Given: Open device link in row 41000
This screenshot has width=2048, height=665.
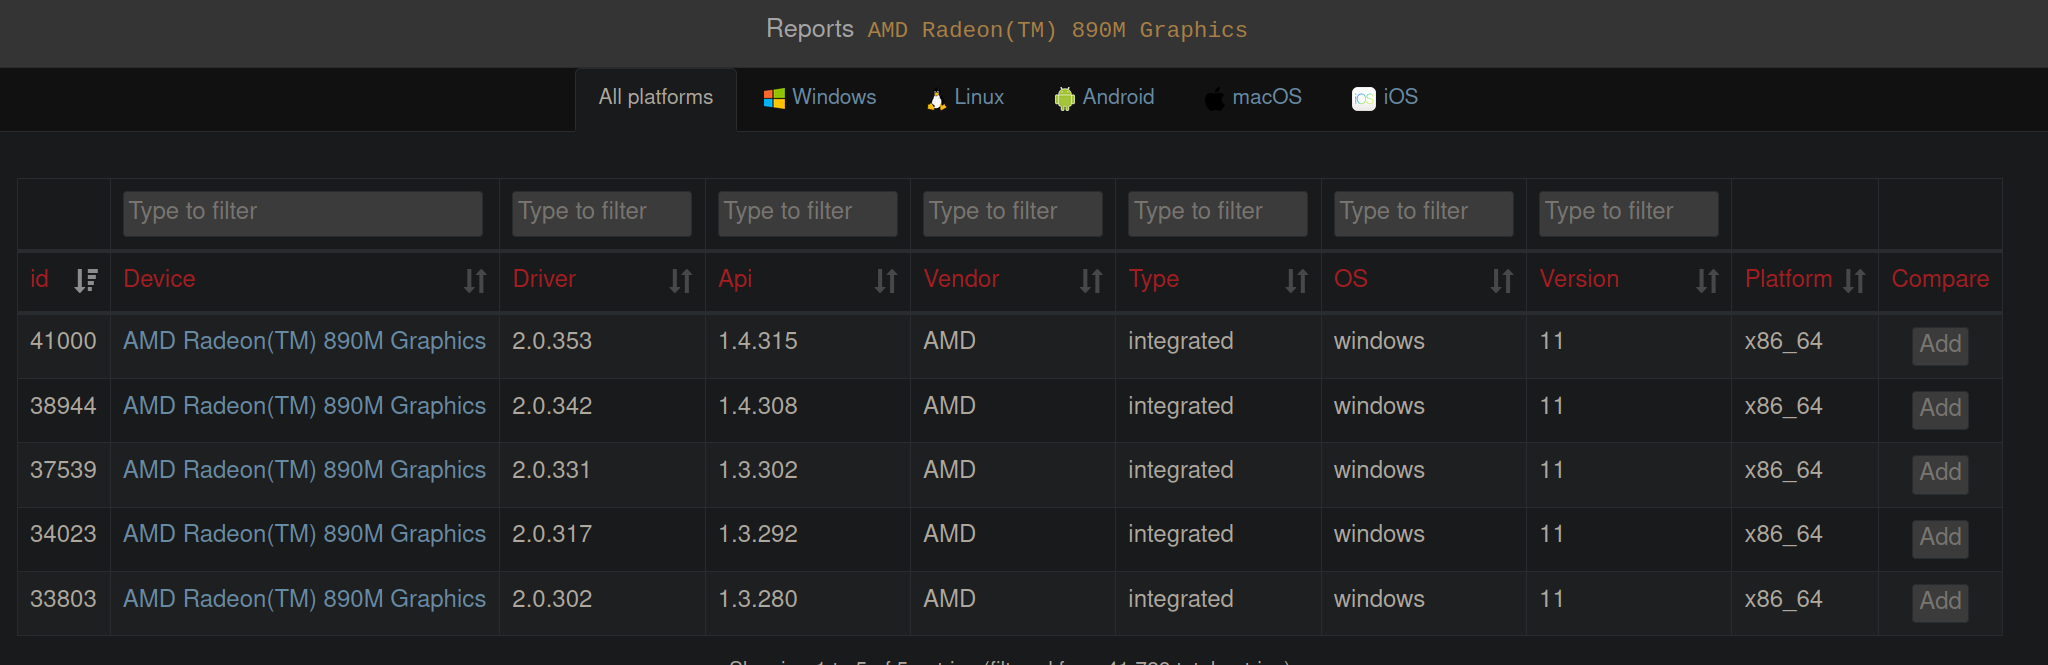Looking at the screenshot, I should (x=304, y=341).
